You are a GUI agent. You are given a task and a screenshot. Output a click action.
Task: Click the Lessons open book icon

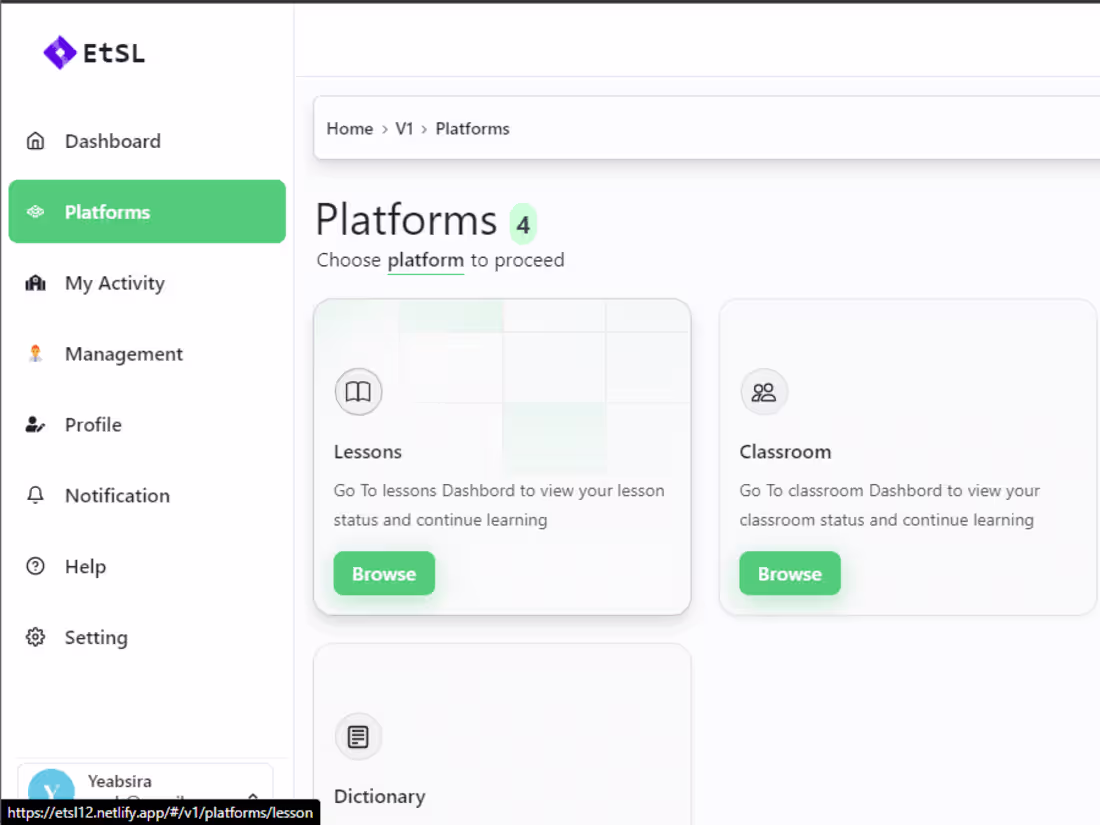tap(358, 391)
